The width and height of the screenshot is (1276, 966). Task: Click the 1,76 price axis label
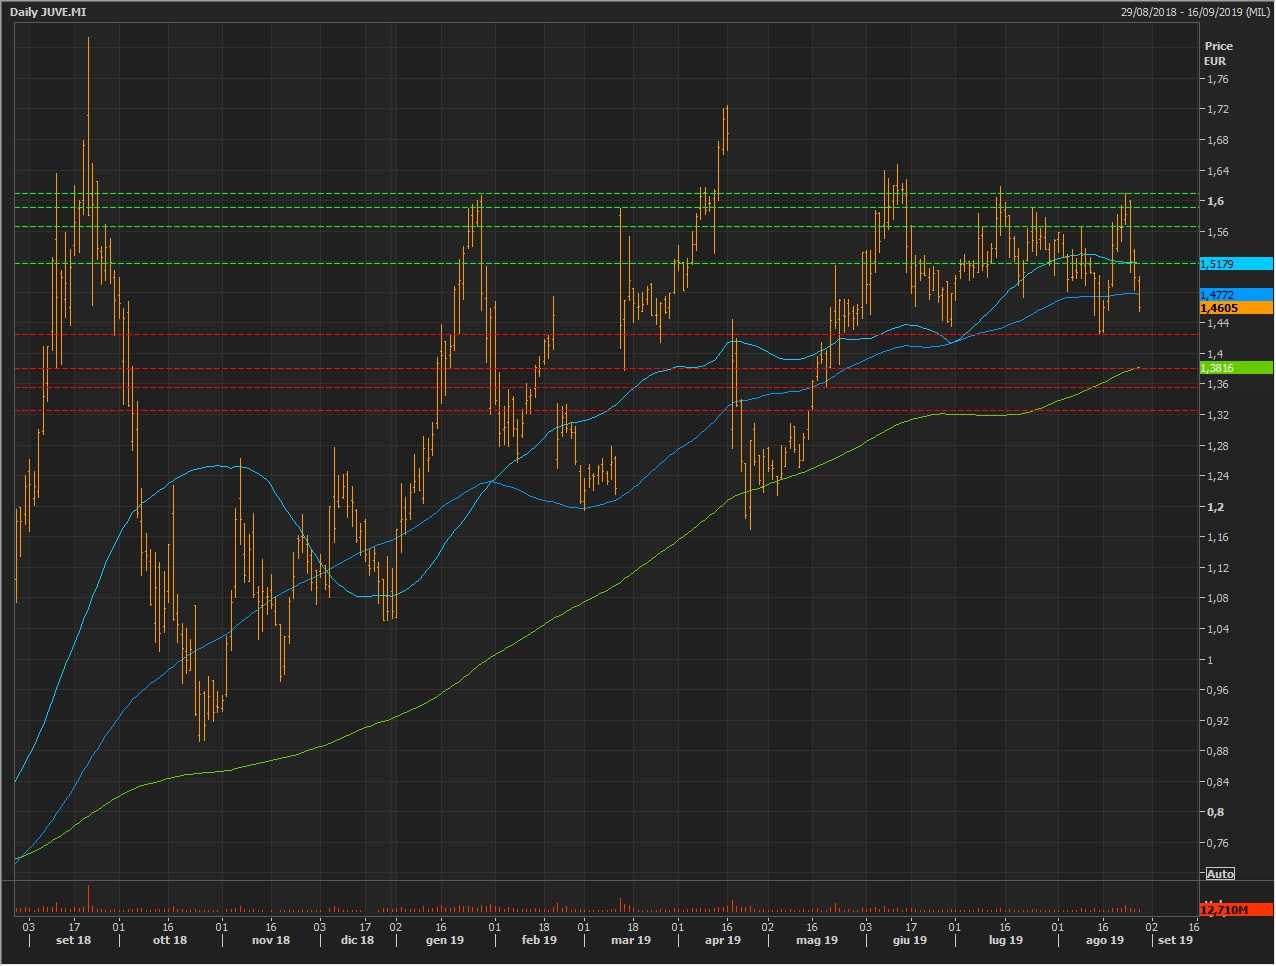coord(1217,79)
